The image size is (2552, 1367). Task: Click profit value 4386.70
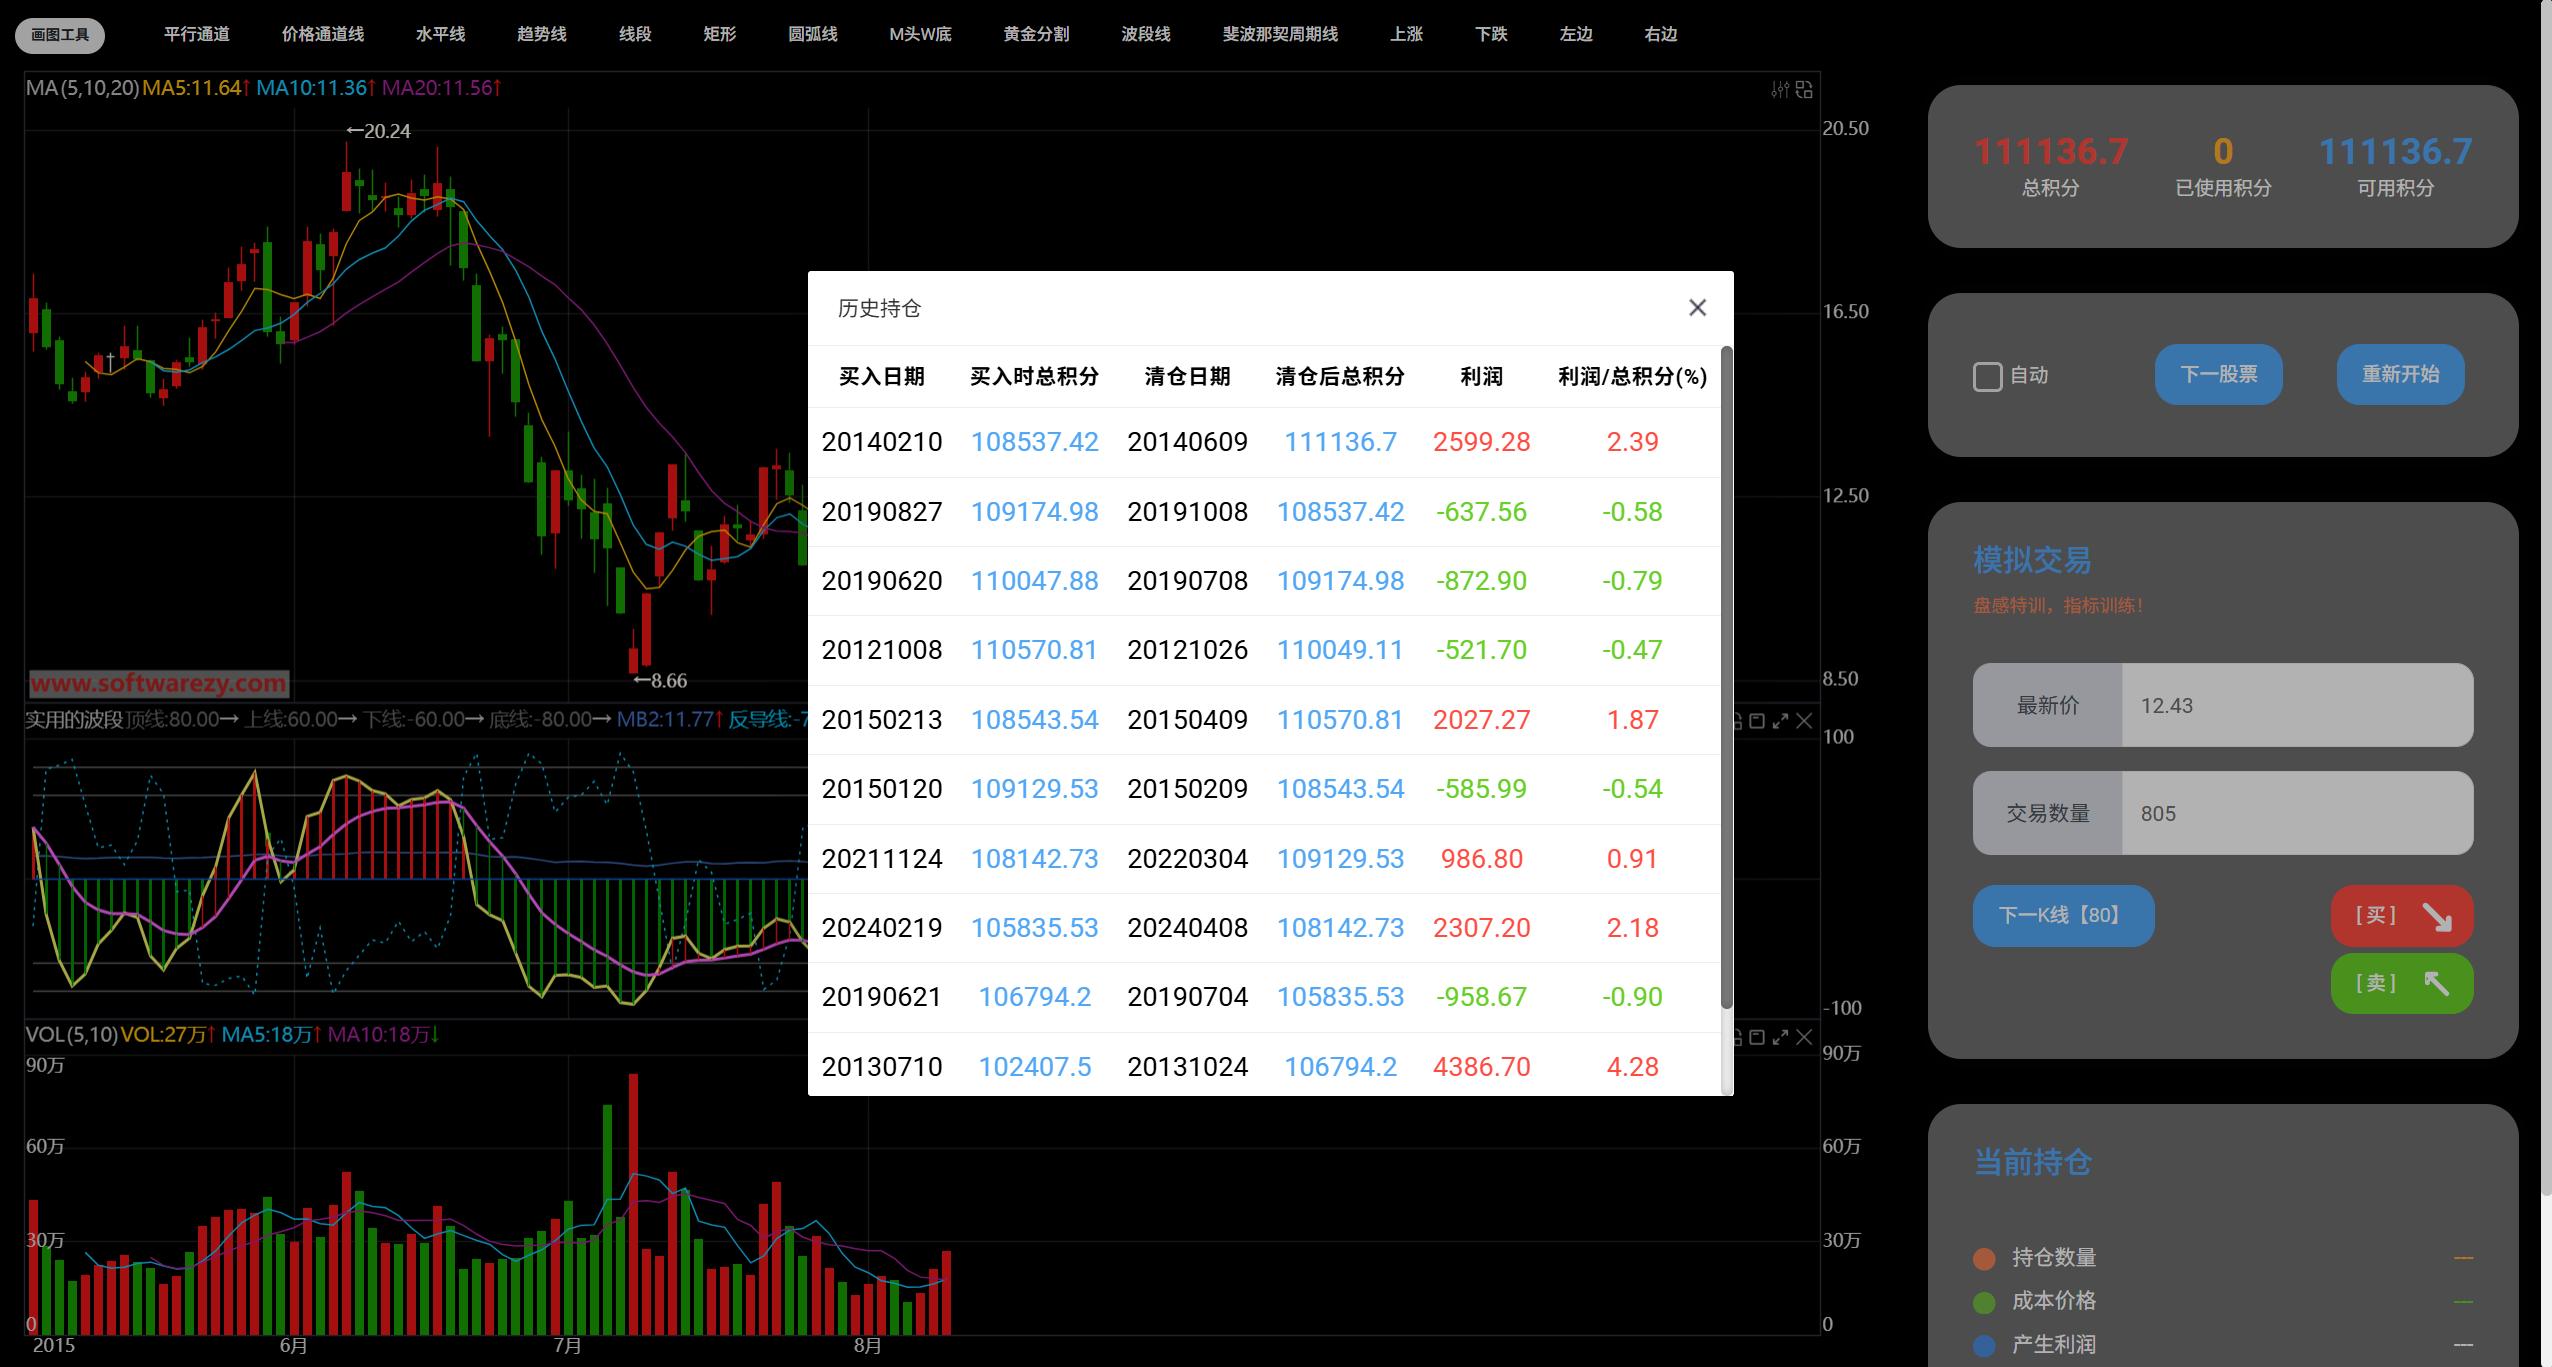[x=1482, y=1067]
